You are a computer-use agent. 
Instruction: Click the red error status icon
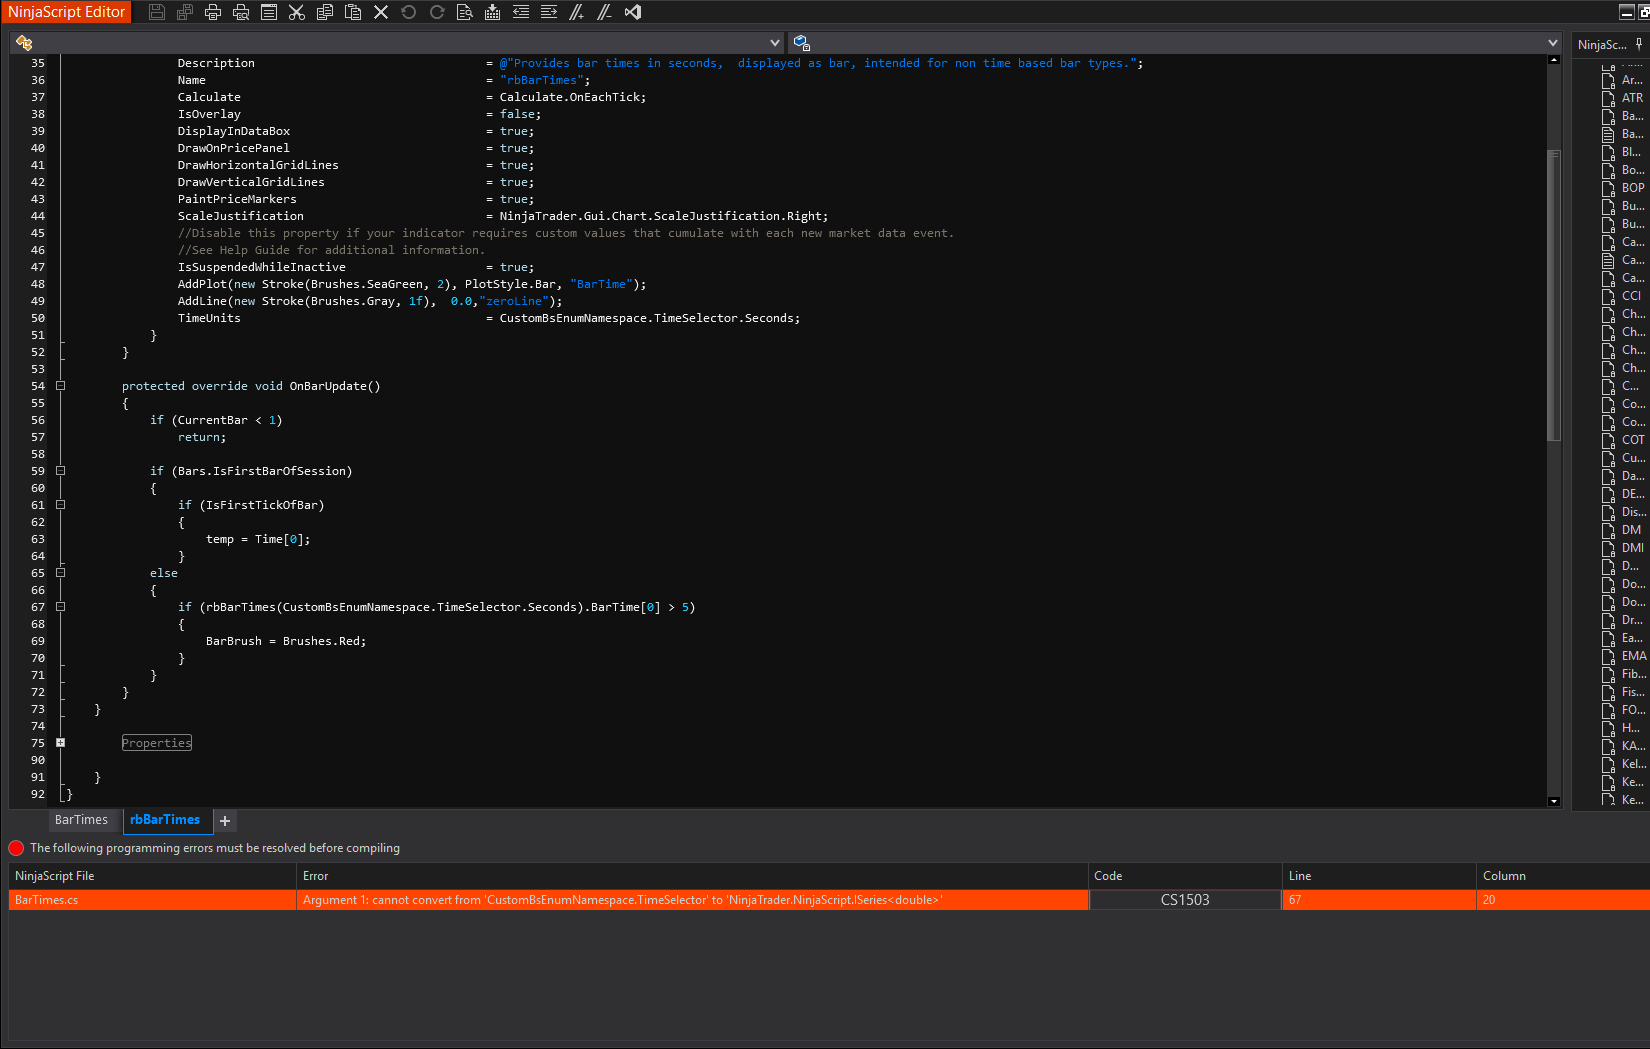point(16,848)
